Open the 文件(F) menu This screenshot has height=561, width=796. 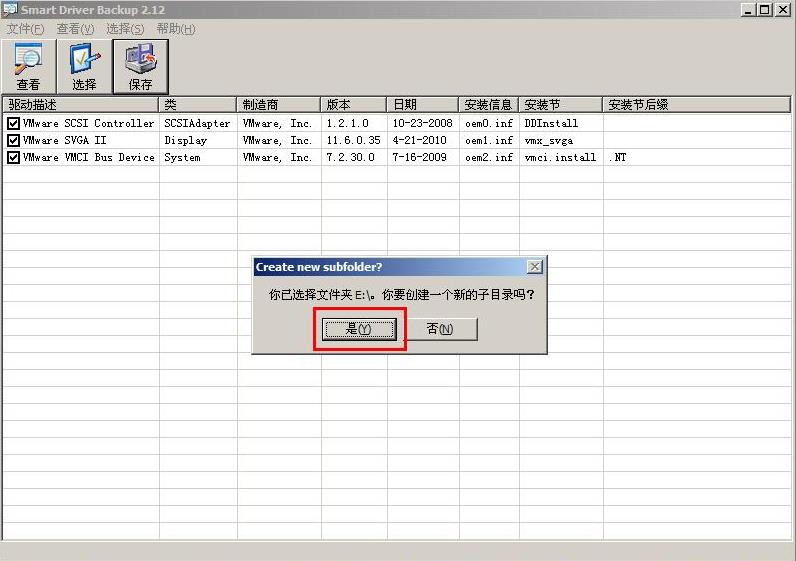25,29
